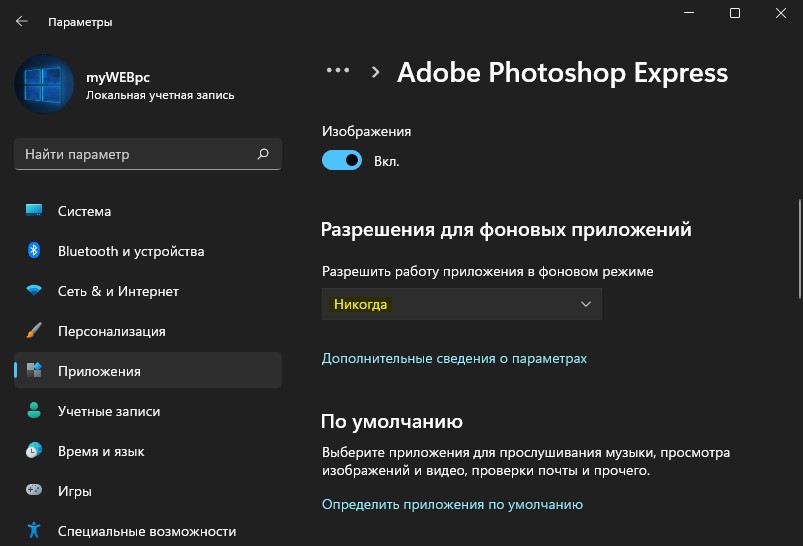The width and height of the screenshot is (803, 546).
Task: Open the Игры label
Action: tap(75, 491)
